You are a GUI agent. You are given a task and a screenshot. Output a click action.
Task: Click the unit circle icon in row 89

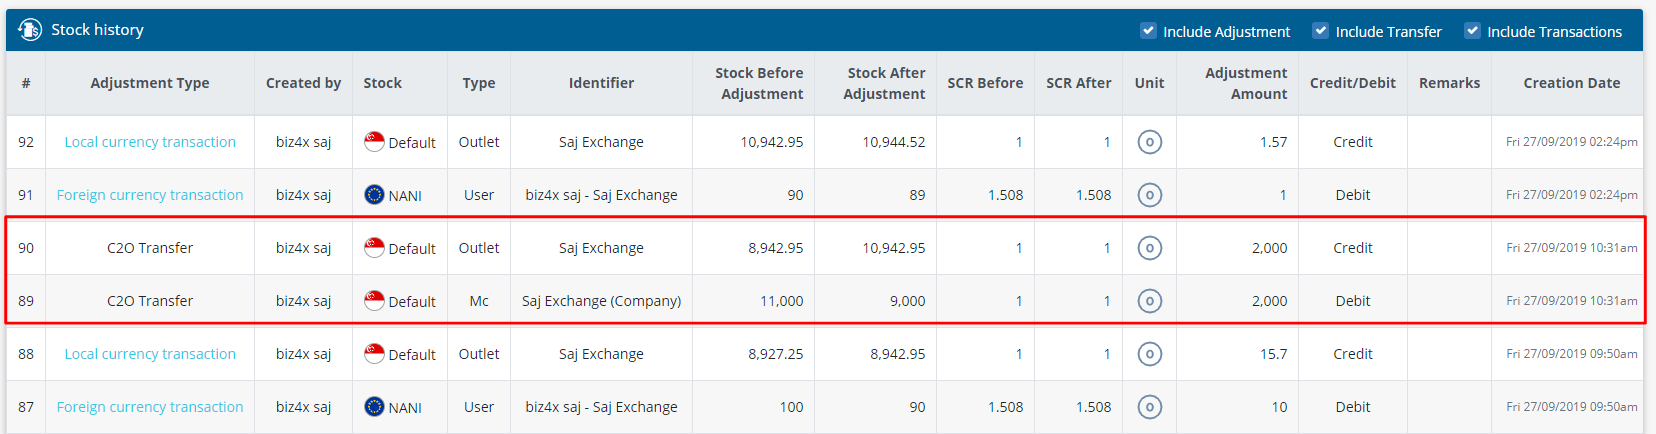tap(1150, 301)
